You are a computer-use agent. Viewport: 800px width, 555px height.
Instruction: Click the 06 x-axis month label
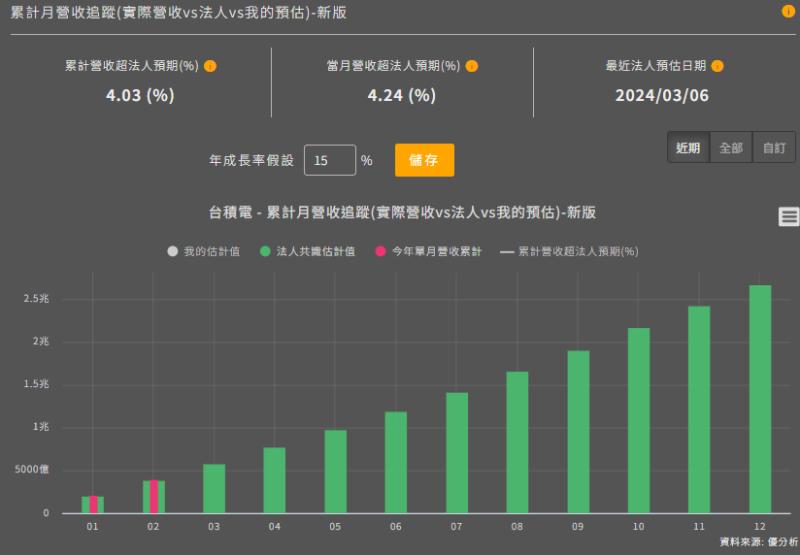[x=396, y=526]
